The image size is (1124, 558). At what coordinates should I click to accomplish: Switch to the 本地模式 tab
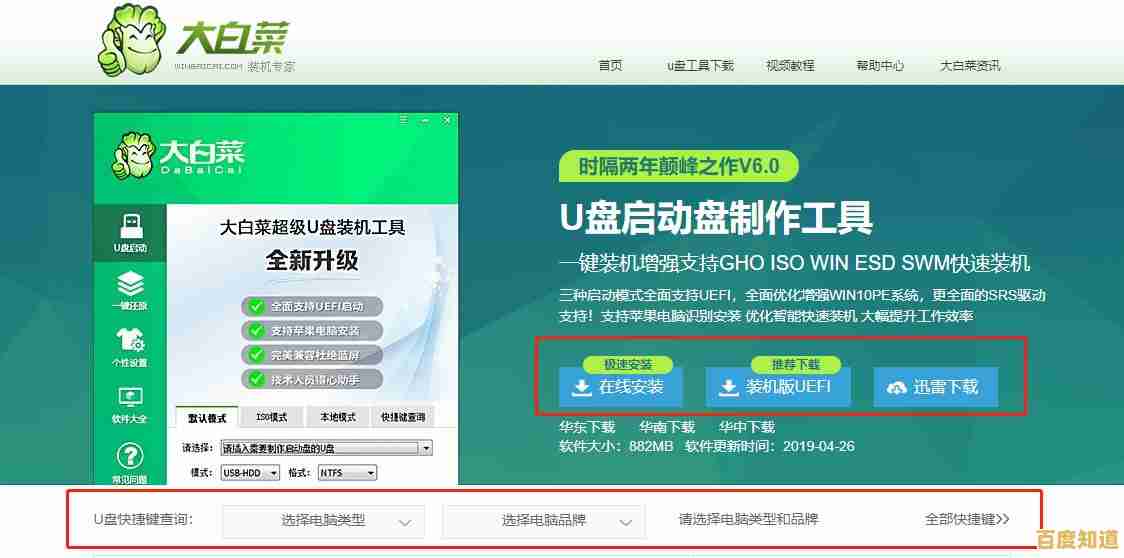click(x=338, y=417)
